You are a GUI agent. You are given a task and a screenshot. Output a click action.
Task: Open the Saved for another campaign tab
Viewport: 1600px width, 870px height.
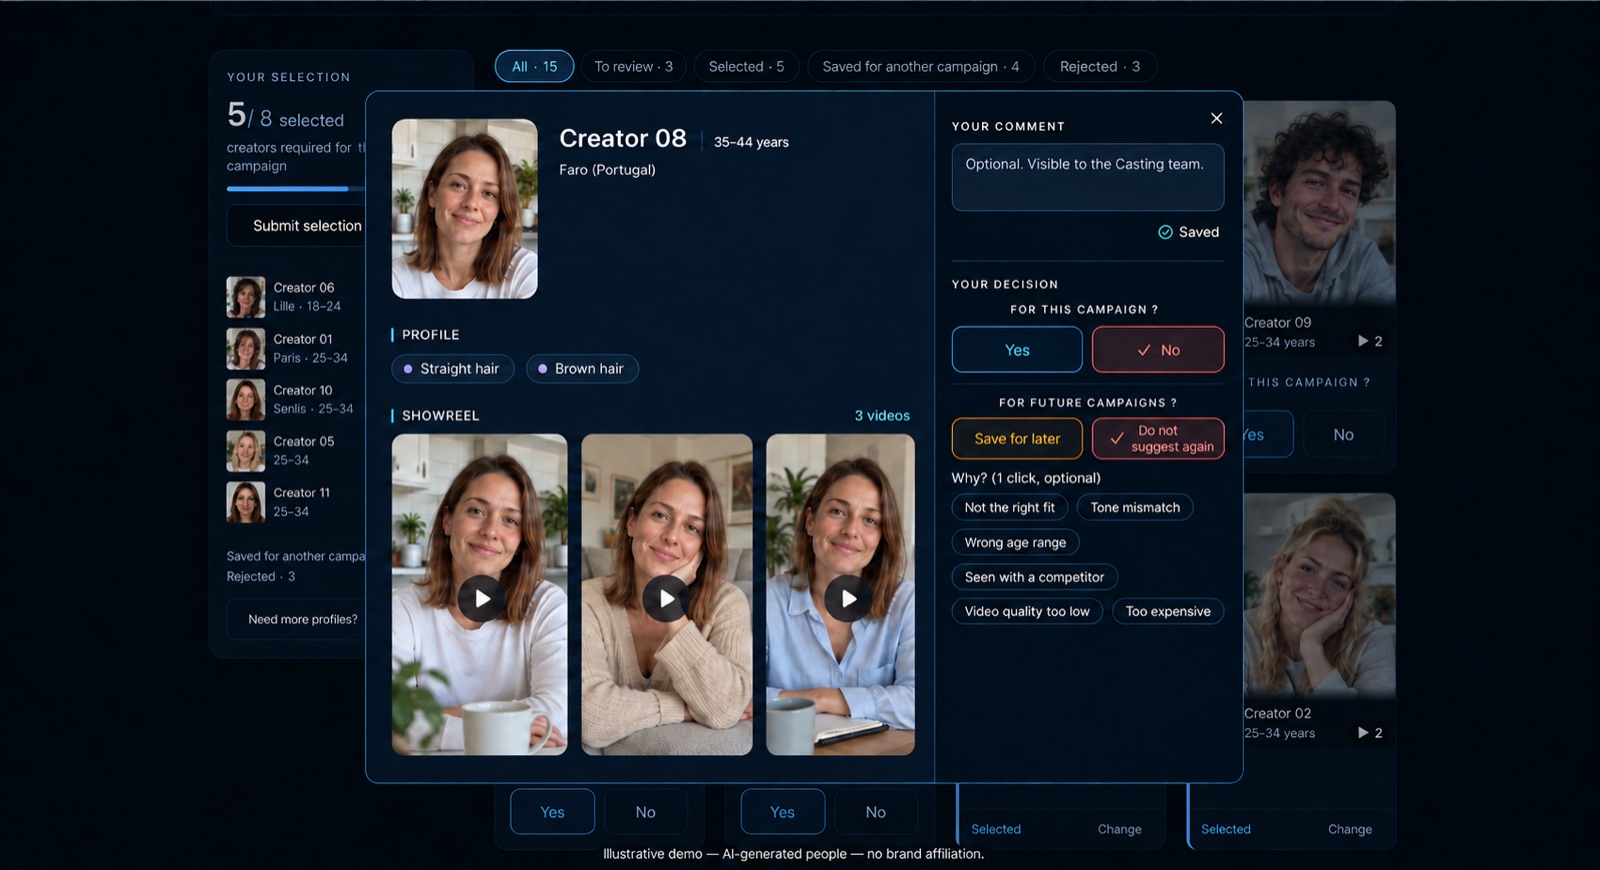[x=920, y=66]
